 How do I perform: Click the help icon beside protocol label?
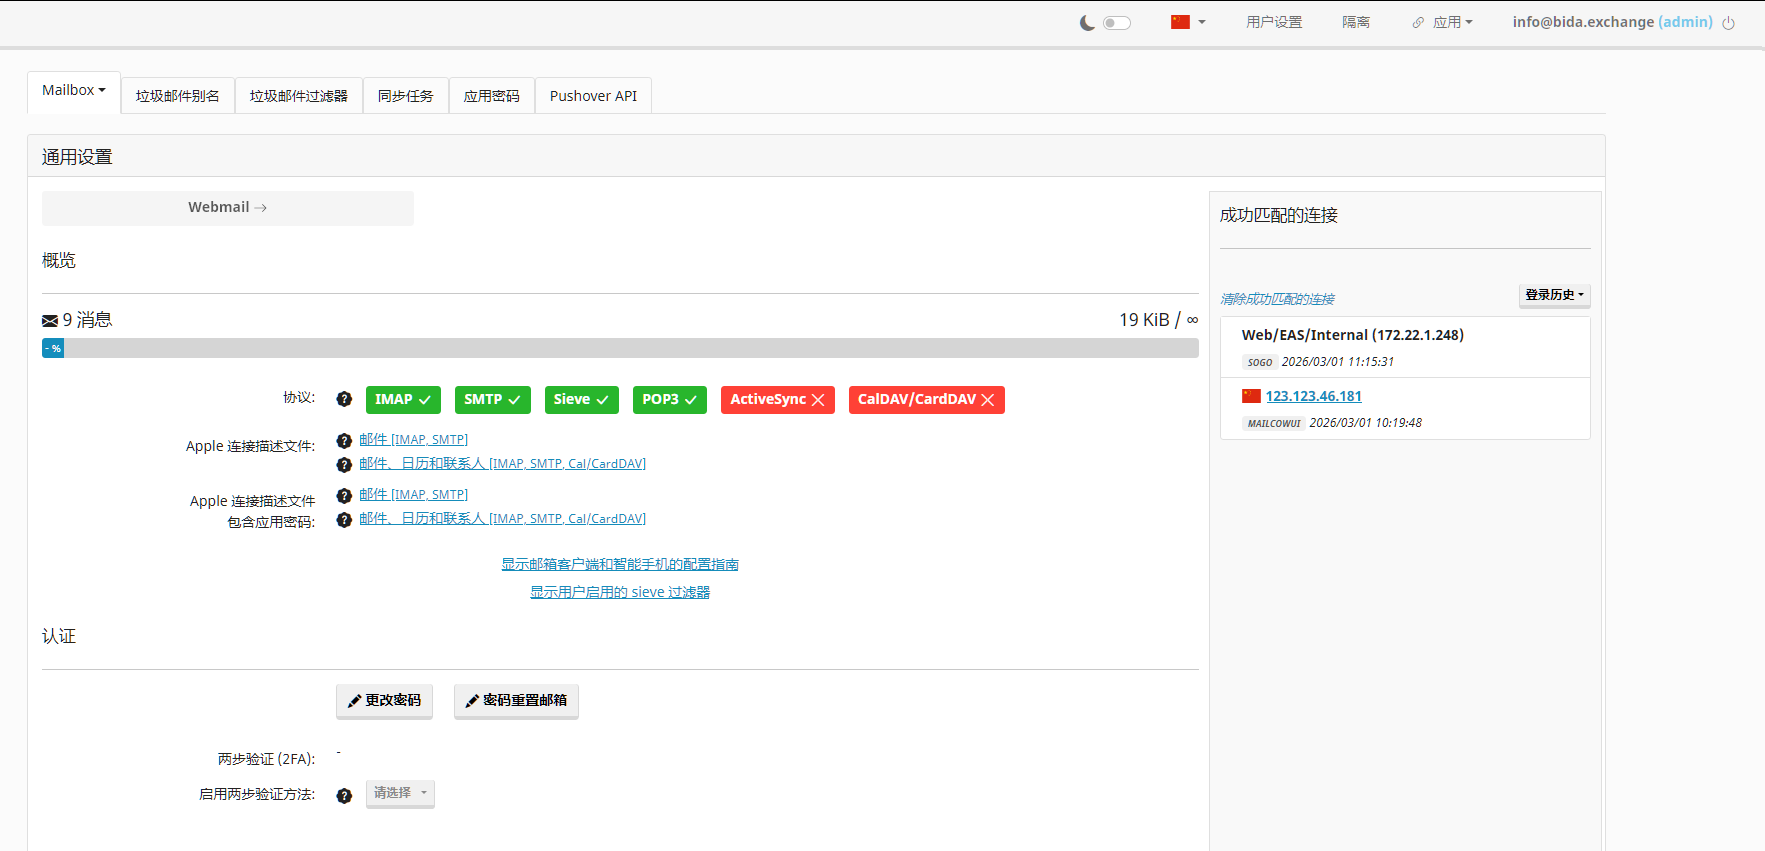pos(344,399)
